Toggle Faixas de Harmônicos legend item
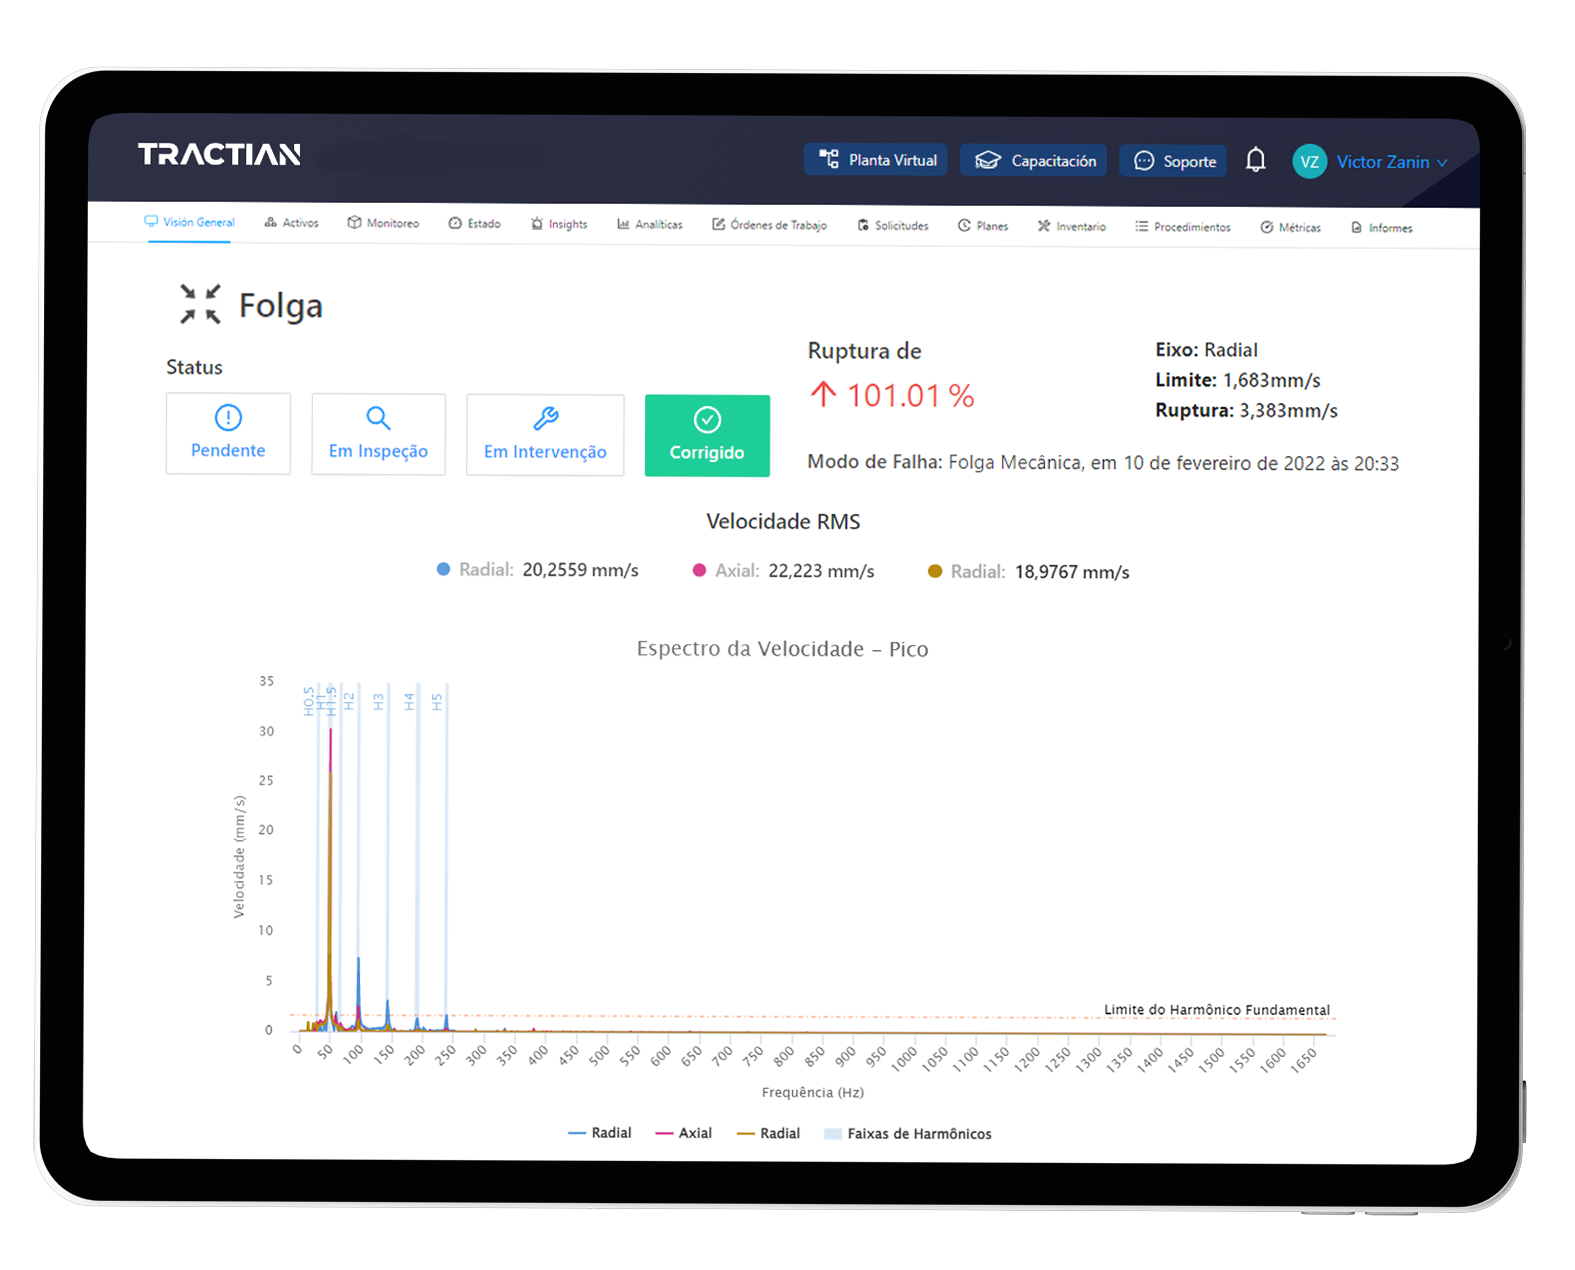The width and height of the screenshot is (1575, 1270). pyautogui.click(x=908, y=1134)
